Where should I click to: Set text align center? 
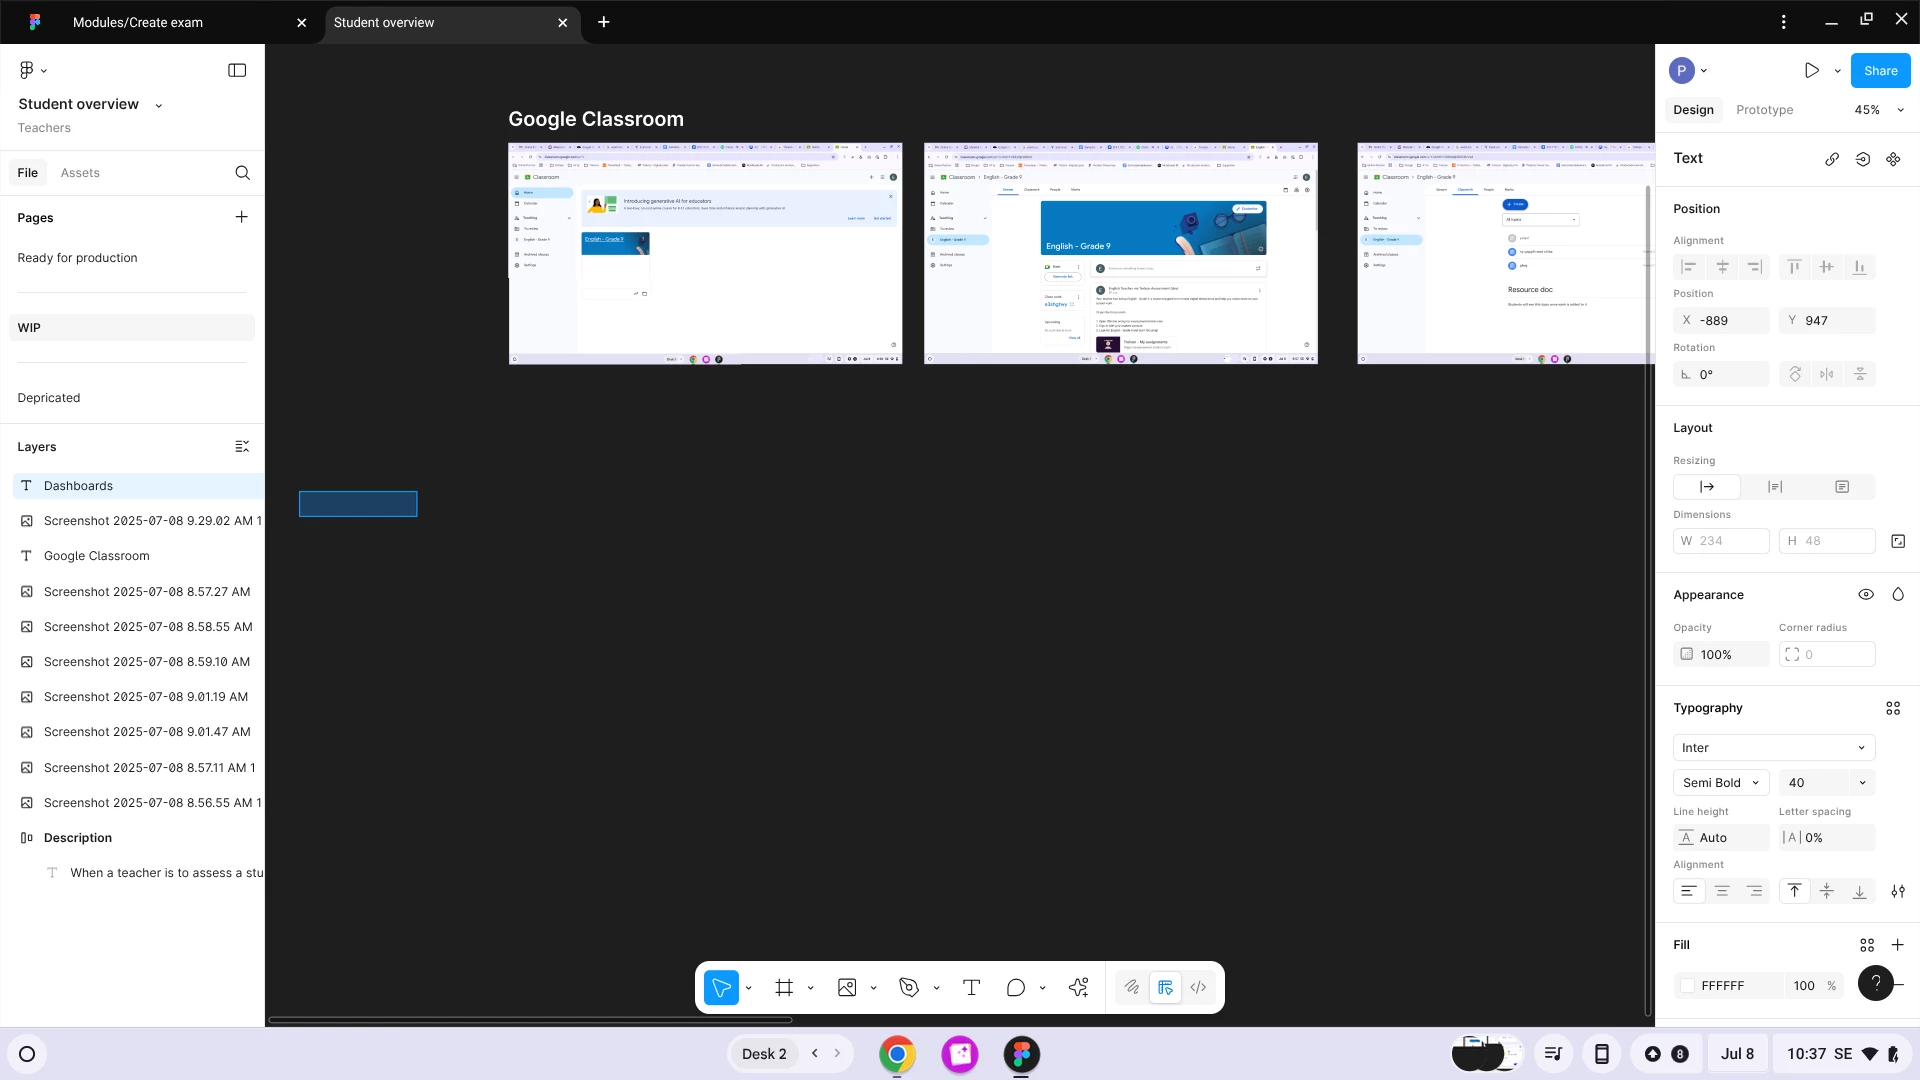click(1722, 891)
